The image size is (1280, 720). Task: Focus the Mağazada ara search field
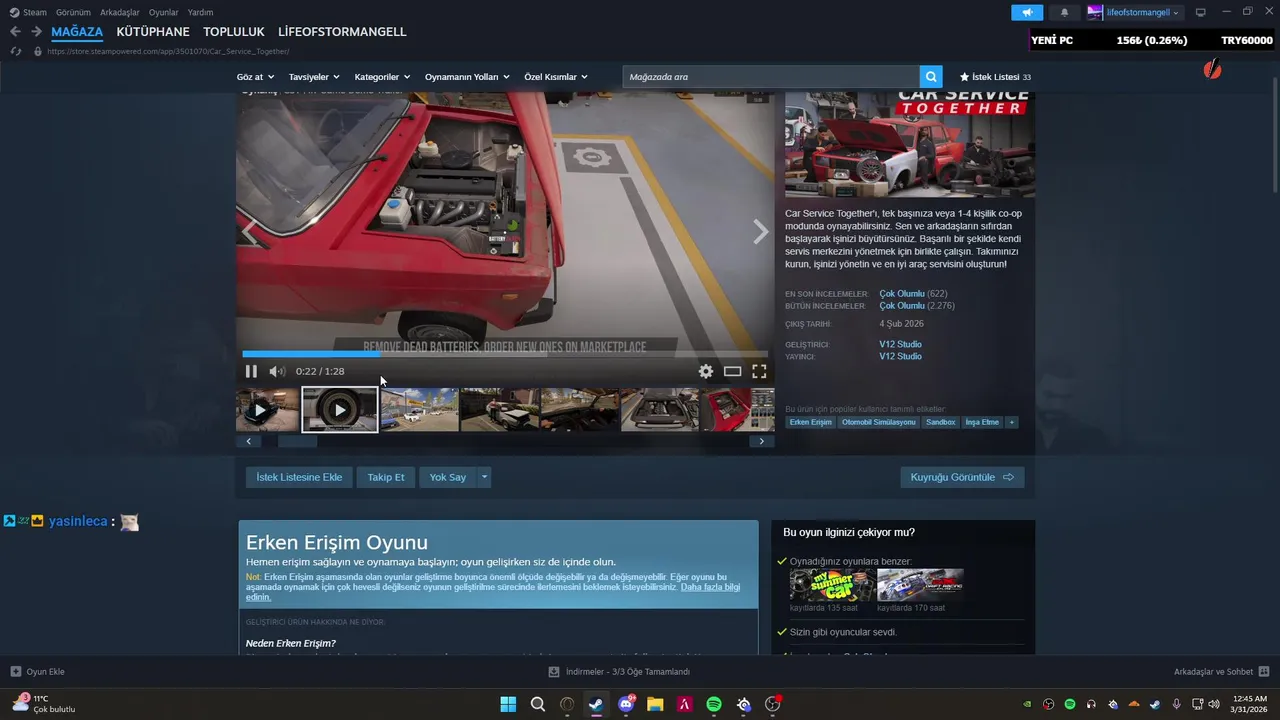[771, 77]
